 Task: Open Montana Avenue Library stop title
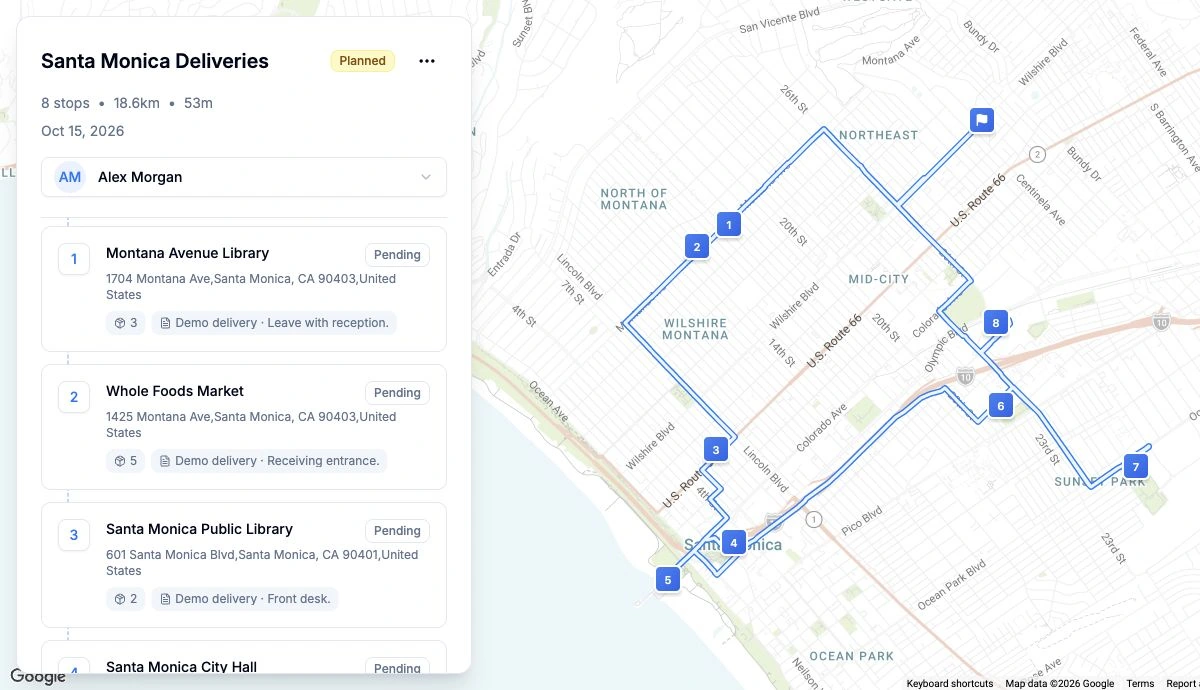187,253
